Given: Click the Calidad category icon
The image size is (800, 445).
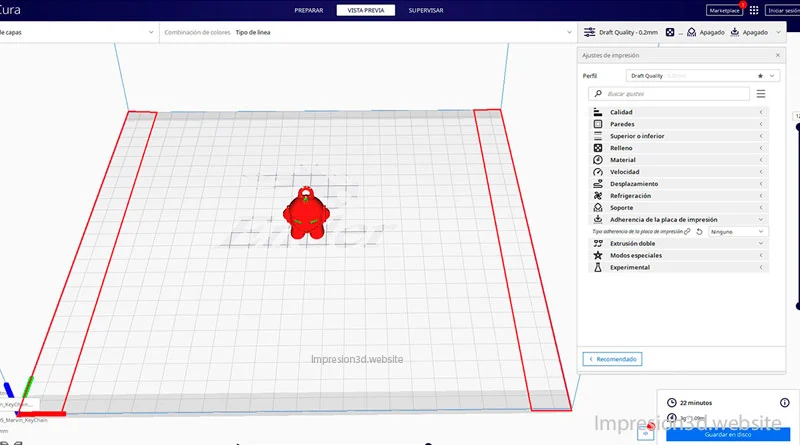Looking at the screenshot, I should (x=598, y=112).
